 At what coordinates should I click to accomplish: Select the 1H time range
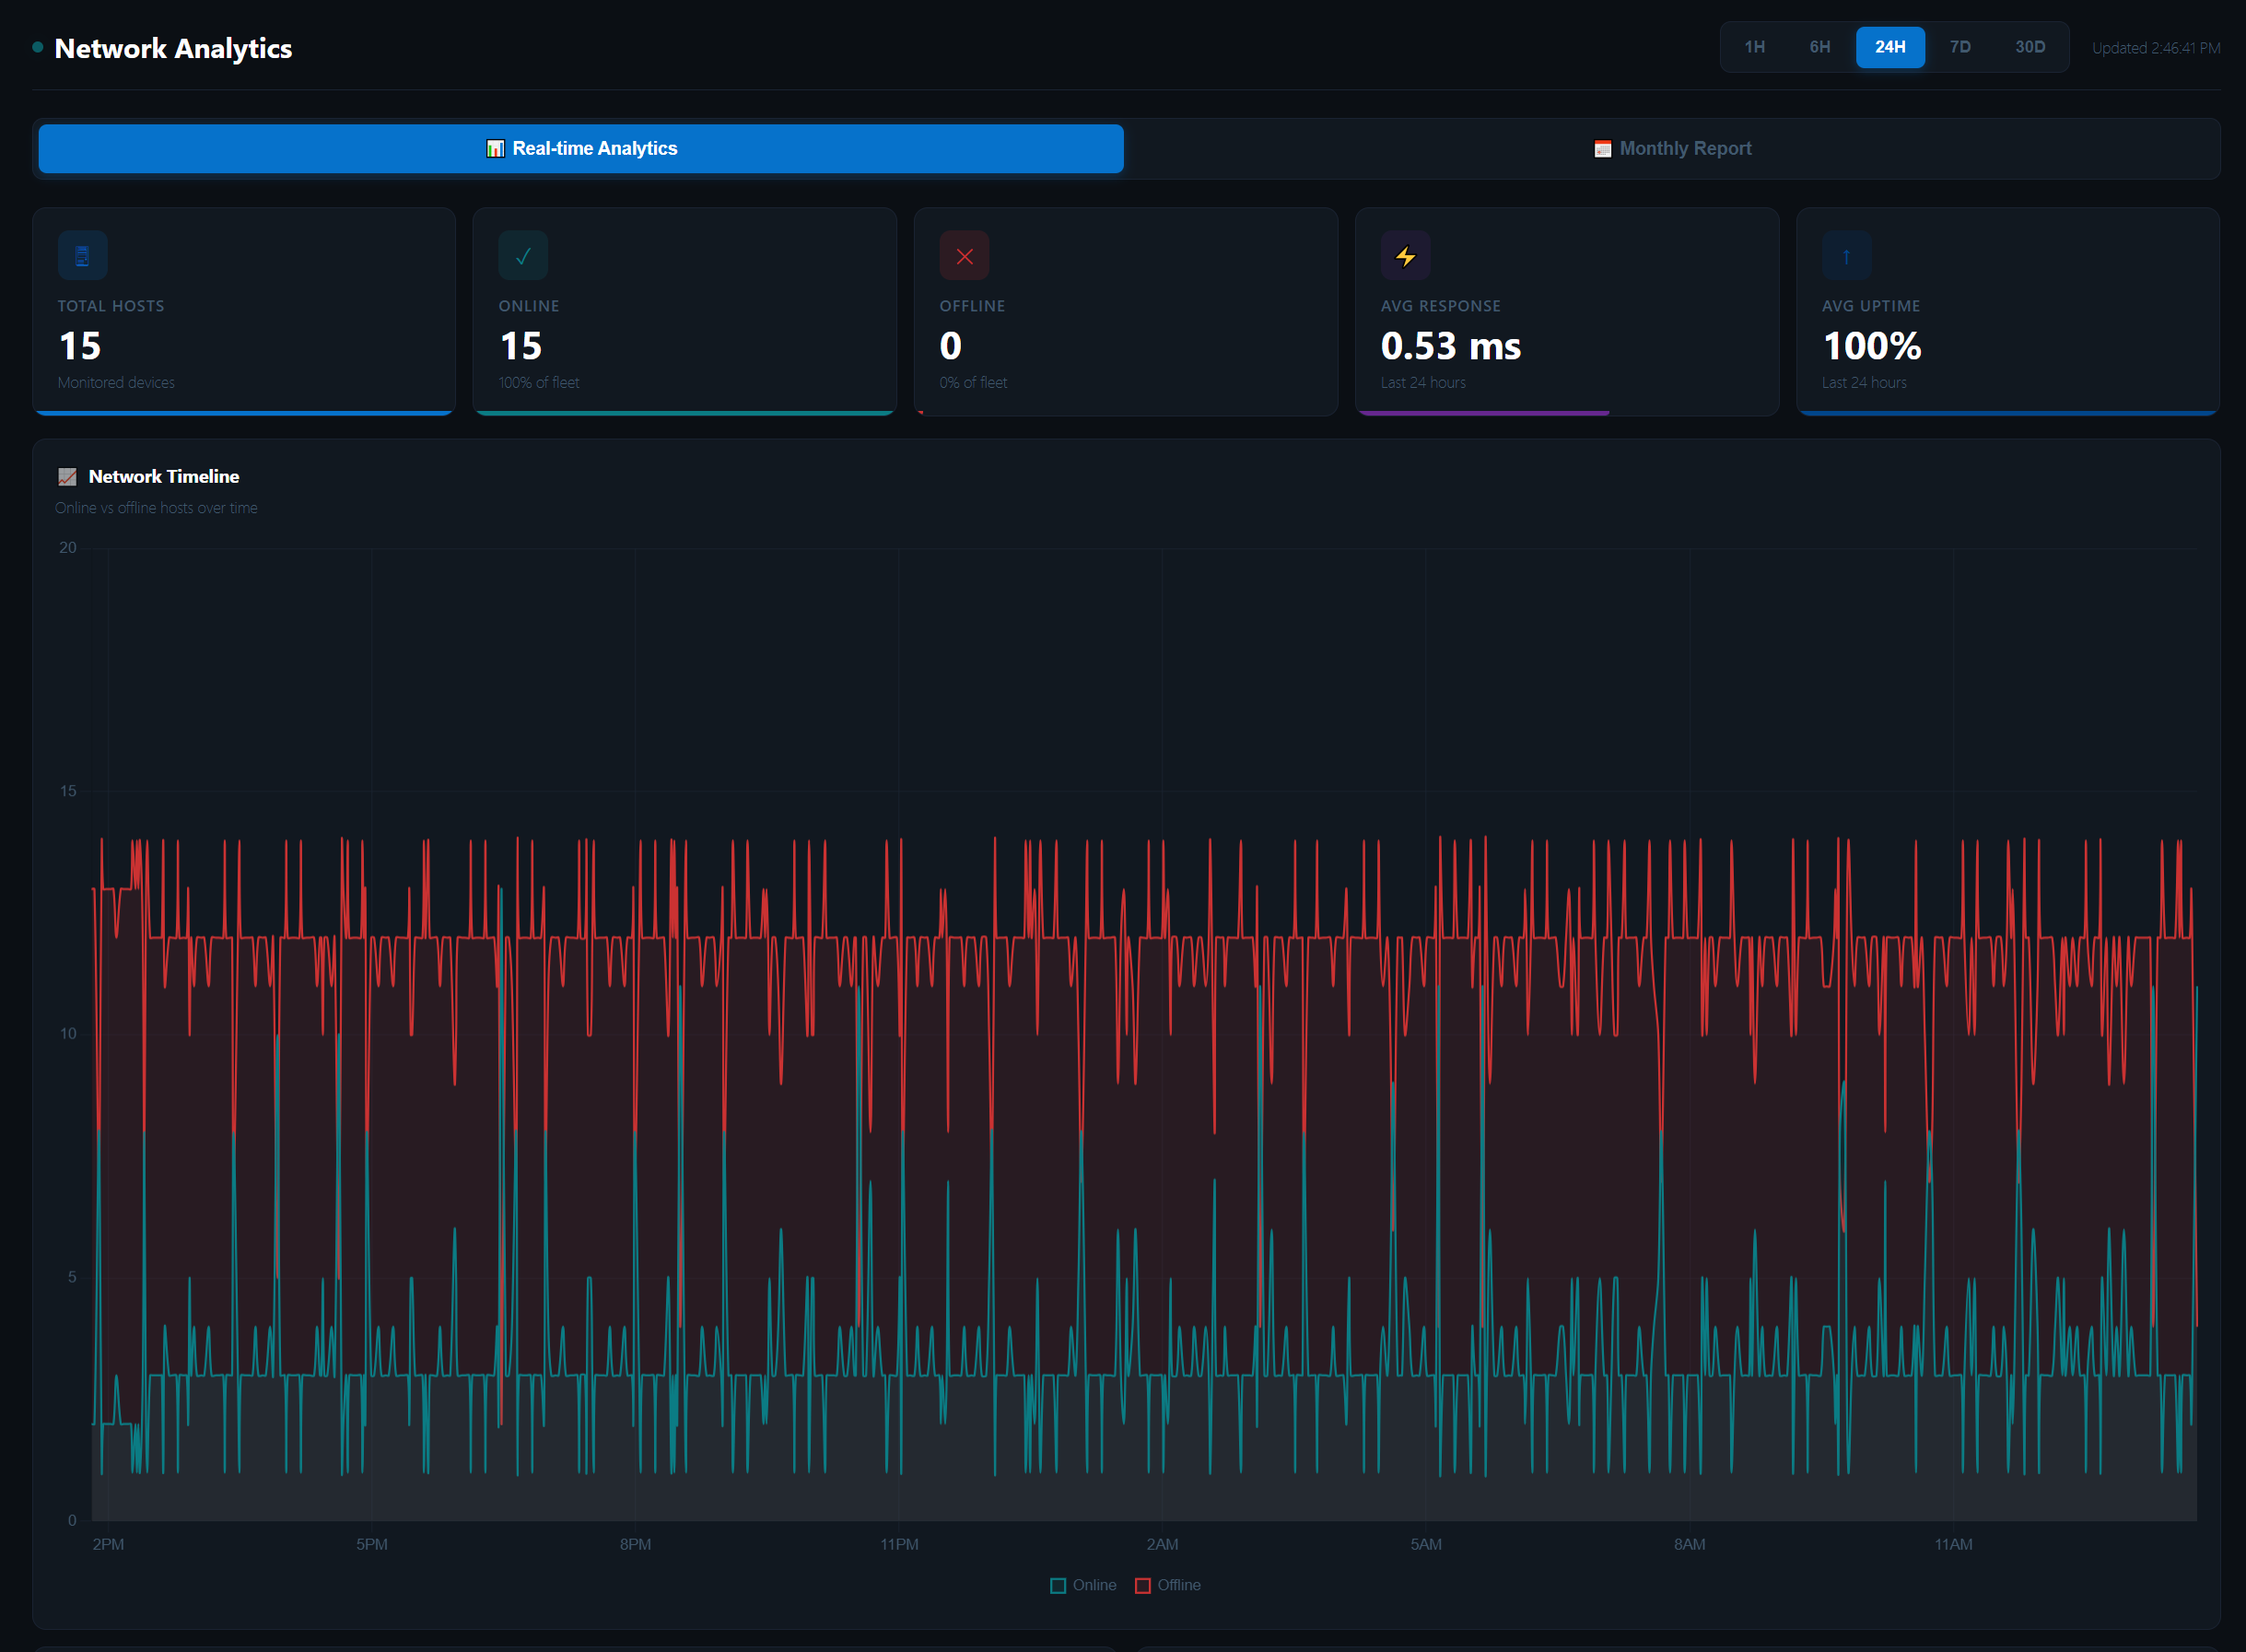(1754, 47)
